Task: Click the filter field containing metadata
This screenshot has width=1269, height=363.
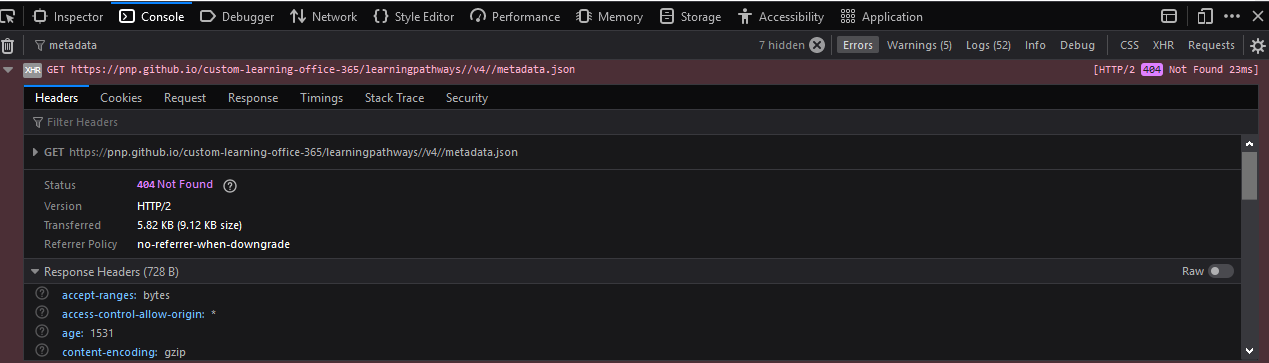Action: 390,45
